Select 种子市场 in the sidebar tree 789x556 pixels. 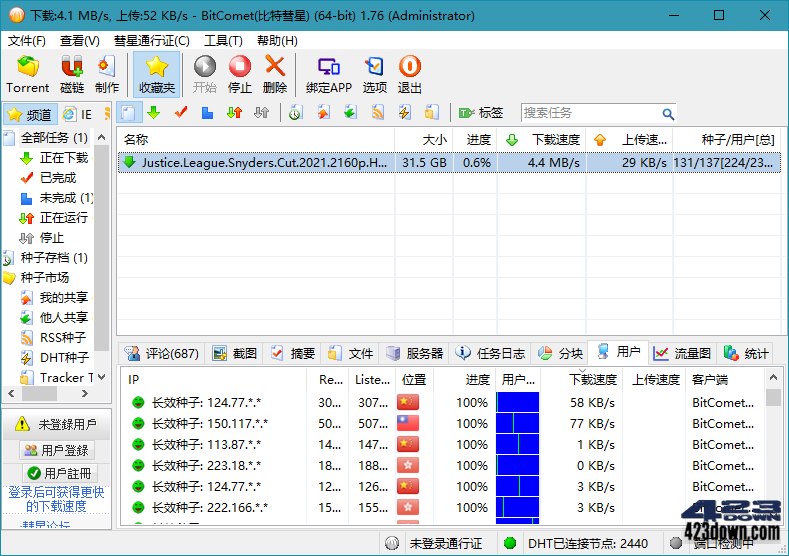[x=45, y=277]
